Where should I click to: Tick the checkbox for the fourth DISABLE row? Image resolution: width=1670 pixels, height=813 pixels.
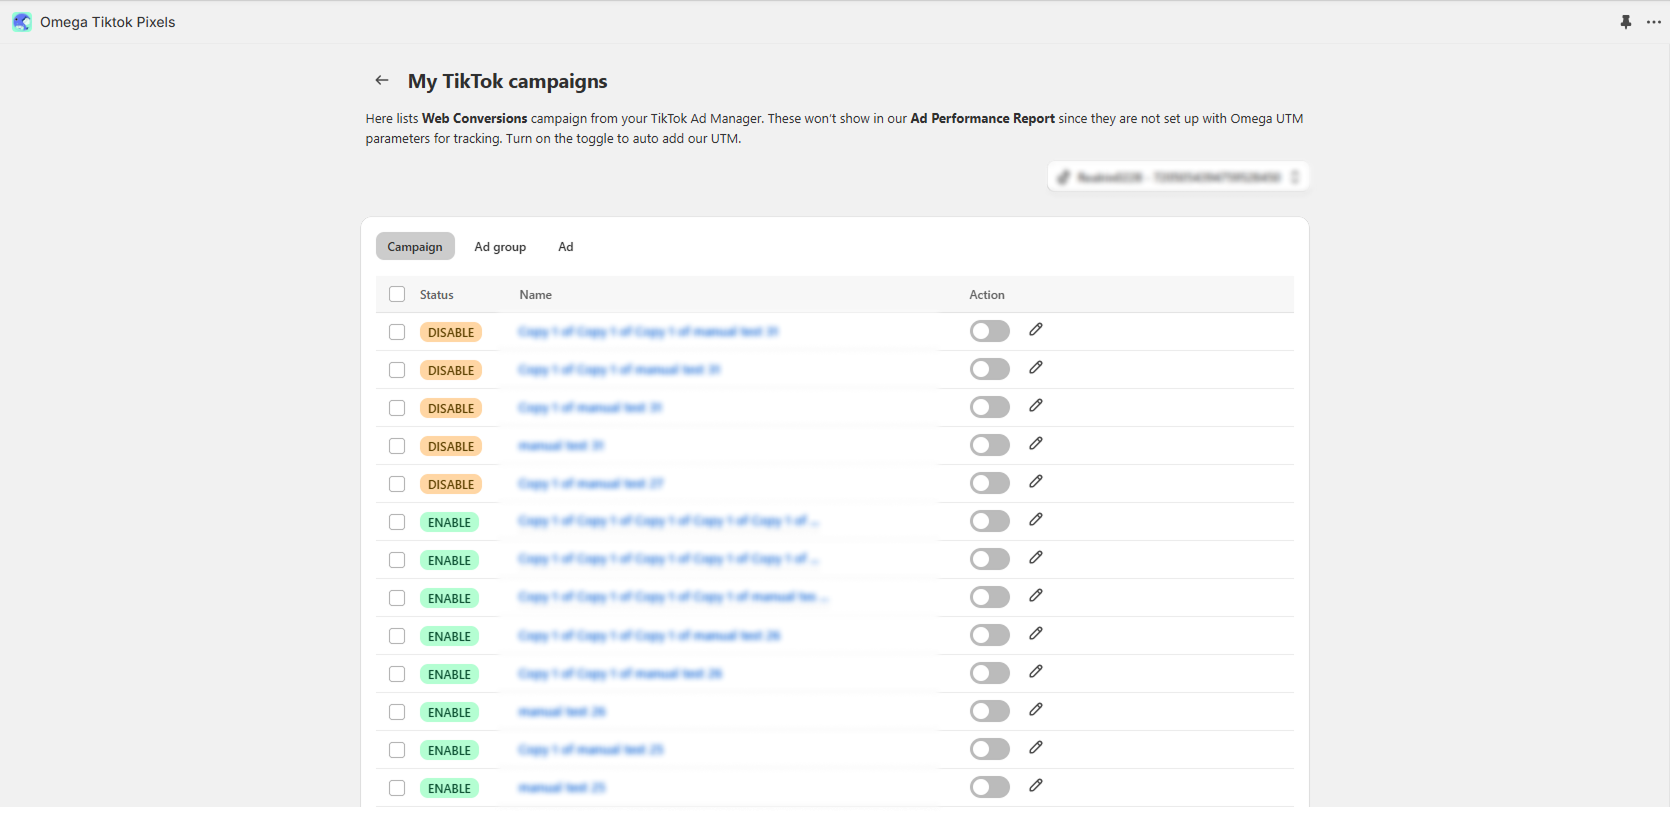(x=397, y=446)
